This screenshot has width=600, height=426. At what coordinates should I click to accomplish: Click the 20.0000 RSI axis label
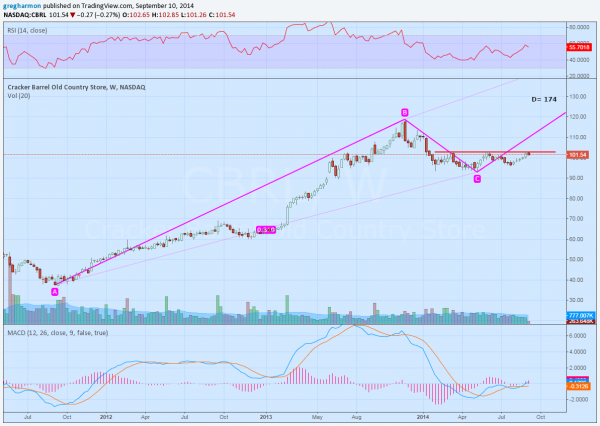point(579,76)
